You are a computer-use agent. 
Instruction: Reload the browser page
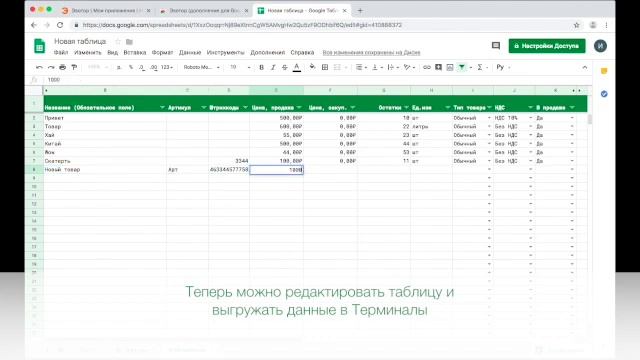60,25
